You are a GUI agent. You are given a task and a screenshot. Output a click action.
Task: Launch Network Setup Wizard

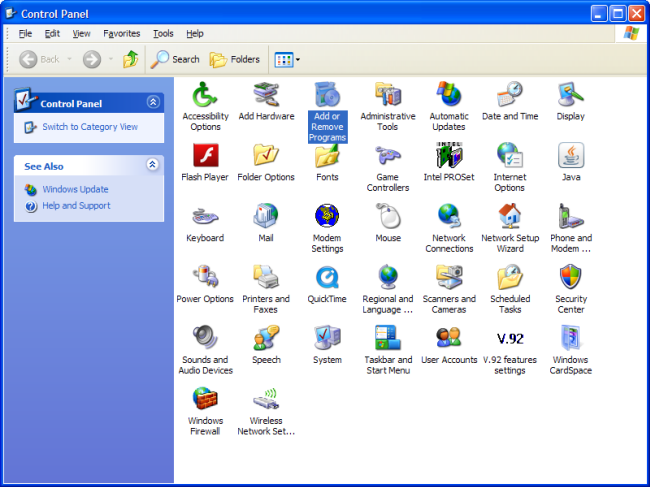click(x=510, y=228)
